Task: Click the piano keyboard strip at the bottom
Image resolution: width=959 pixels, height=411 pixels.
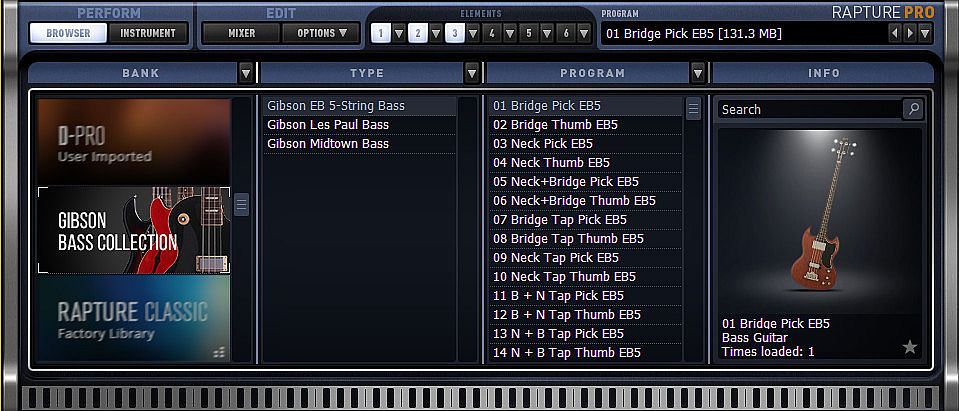Action: click(x=479, y=398)
